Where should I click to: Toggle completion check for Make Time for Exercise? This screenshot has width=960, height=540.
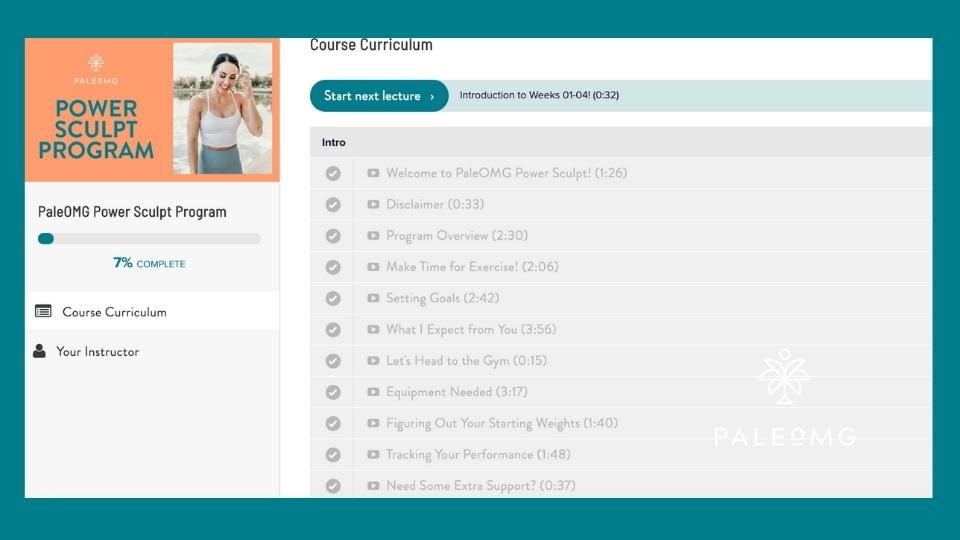pyautogui.click(x=333, y=267)
